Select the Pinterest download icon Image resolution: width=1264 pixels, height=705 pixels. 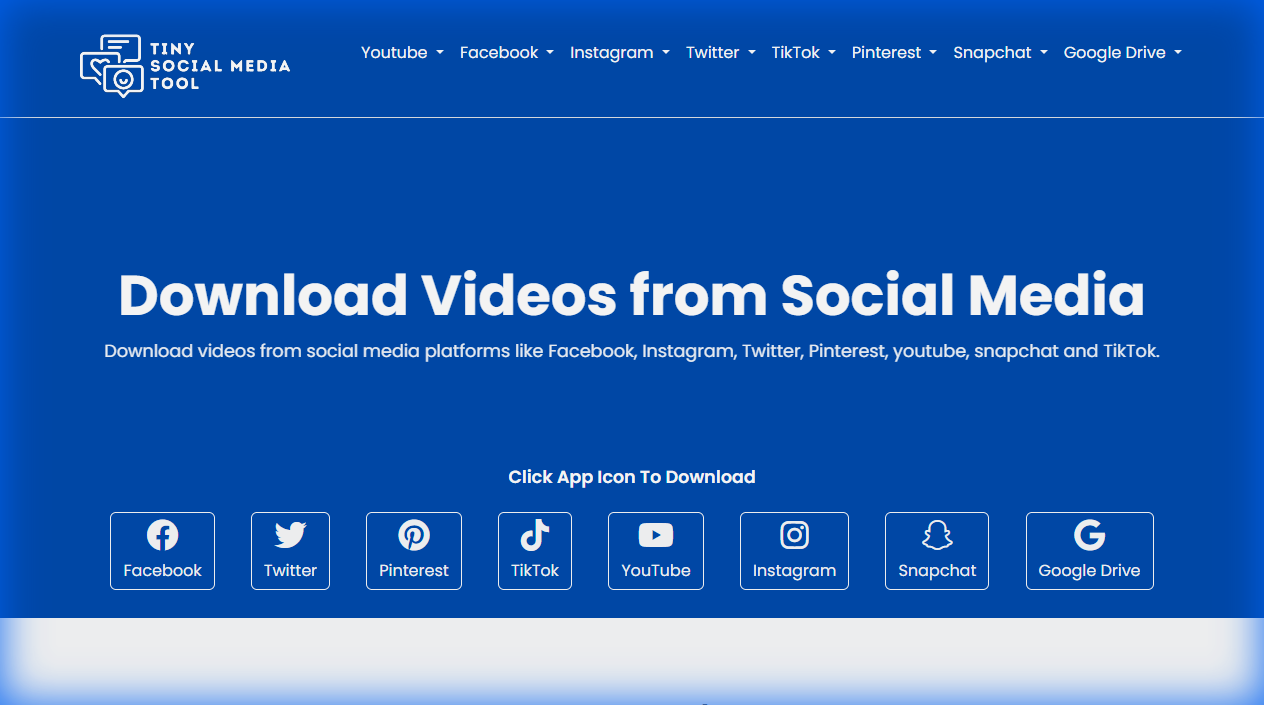click(413, 535)
